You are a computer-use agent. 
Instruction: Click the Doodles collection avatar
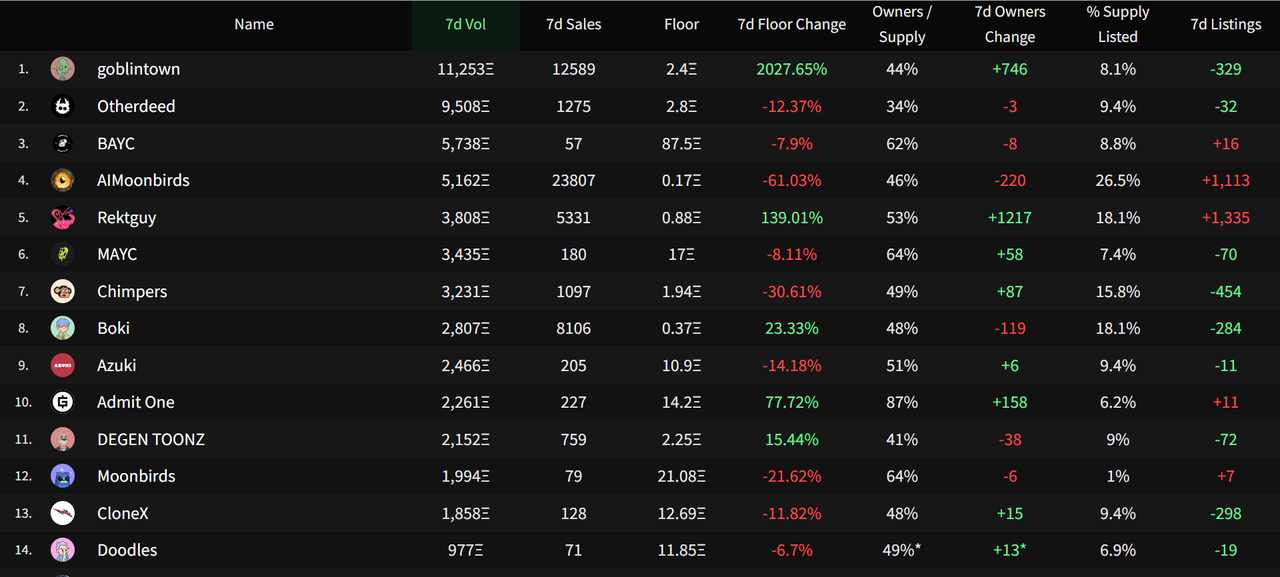click(x=63, y=550)
